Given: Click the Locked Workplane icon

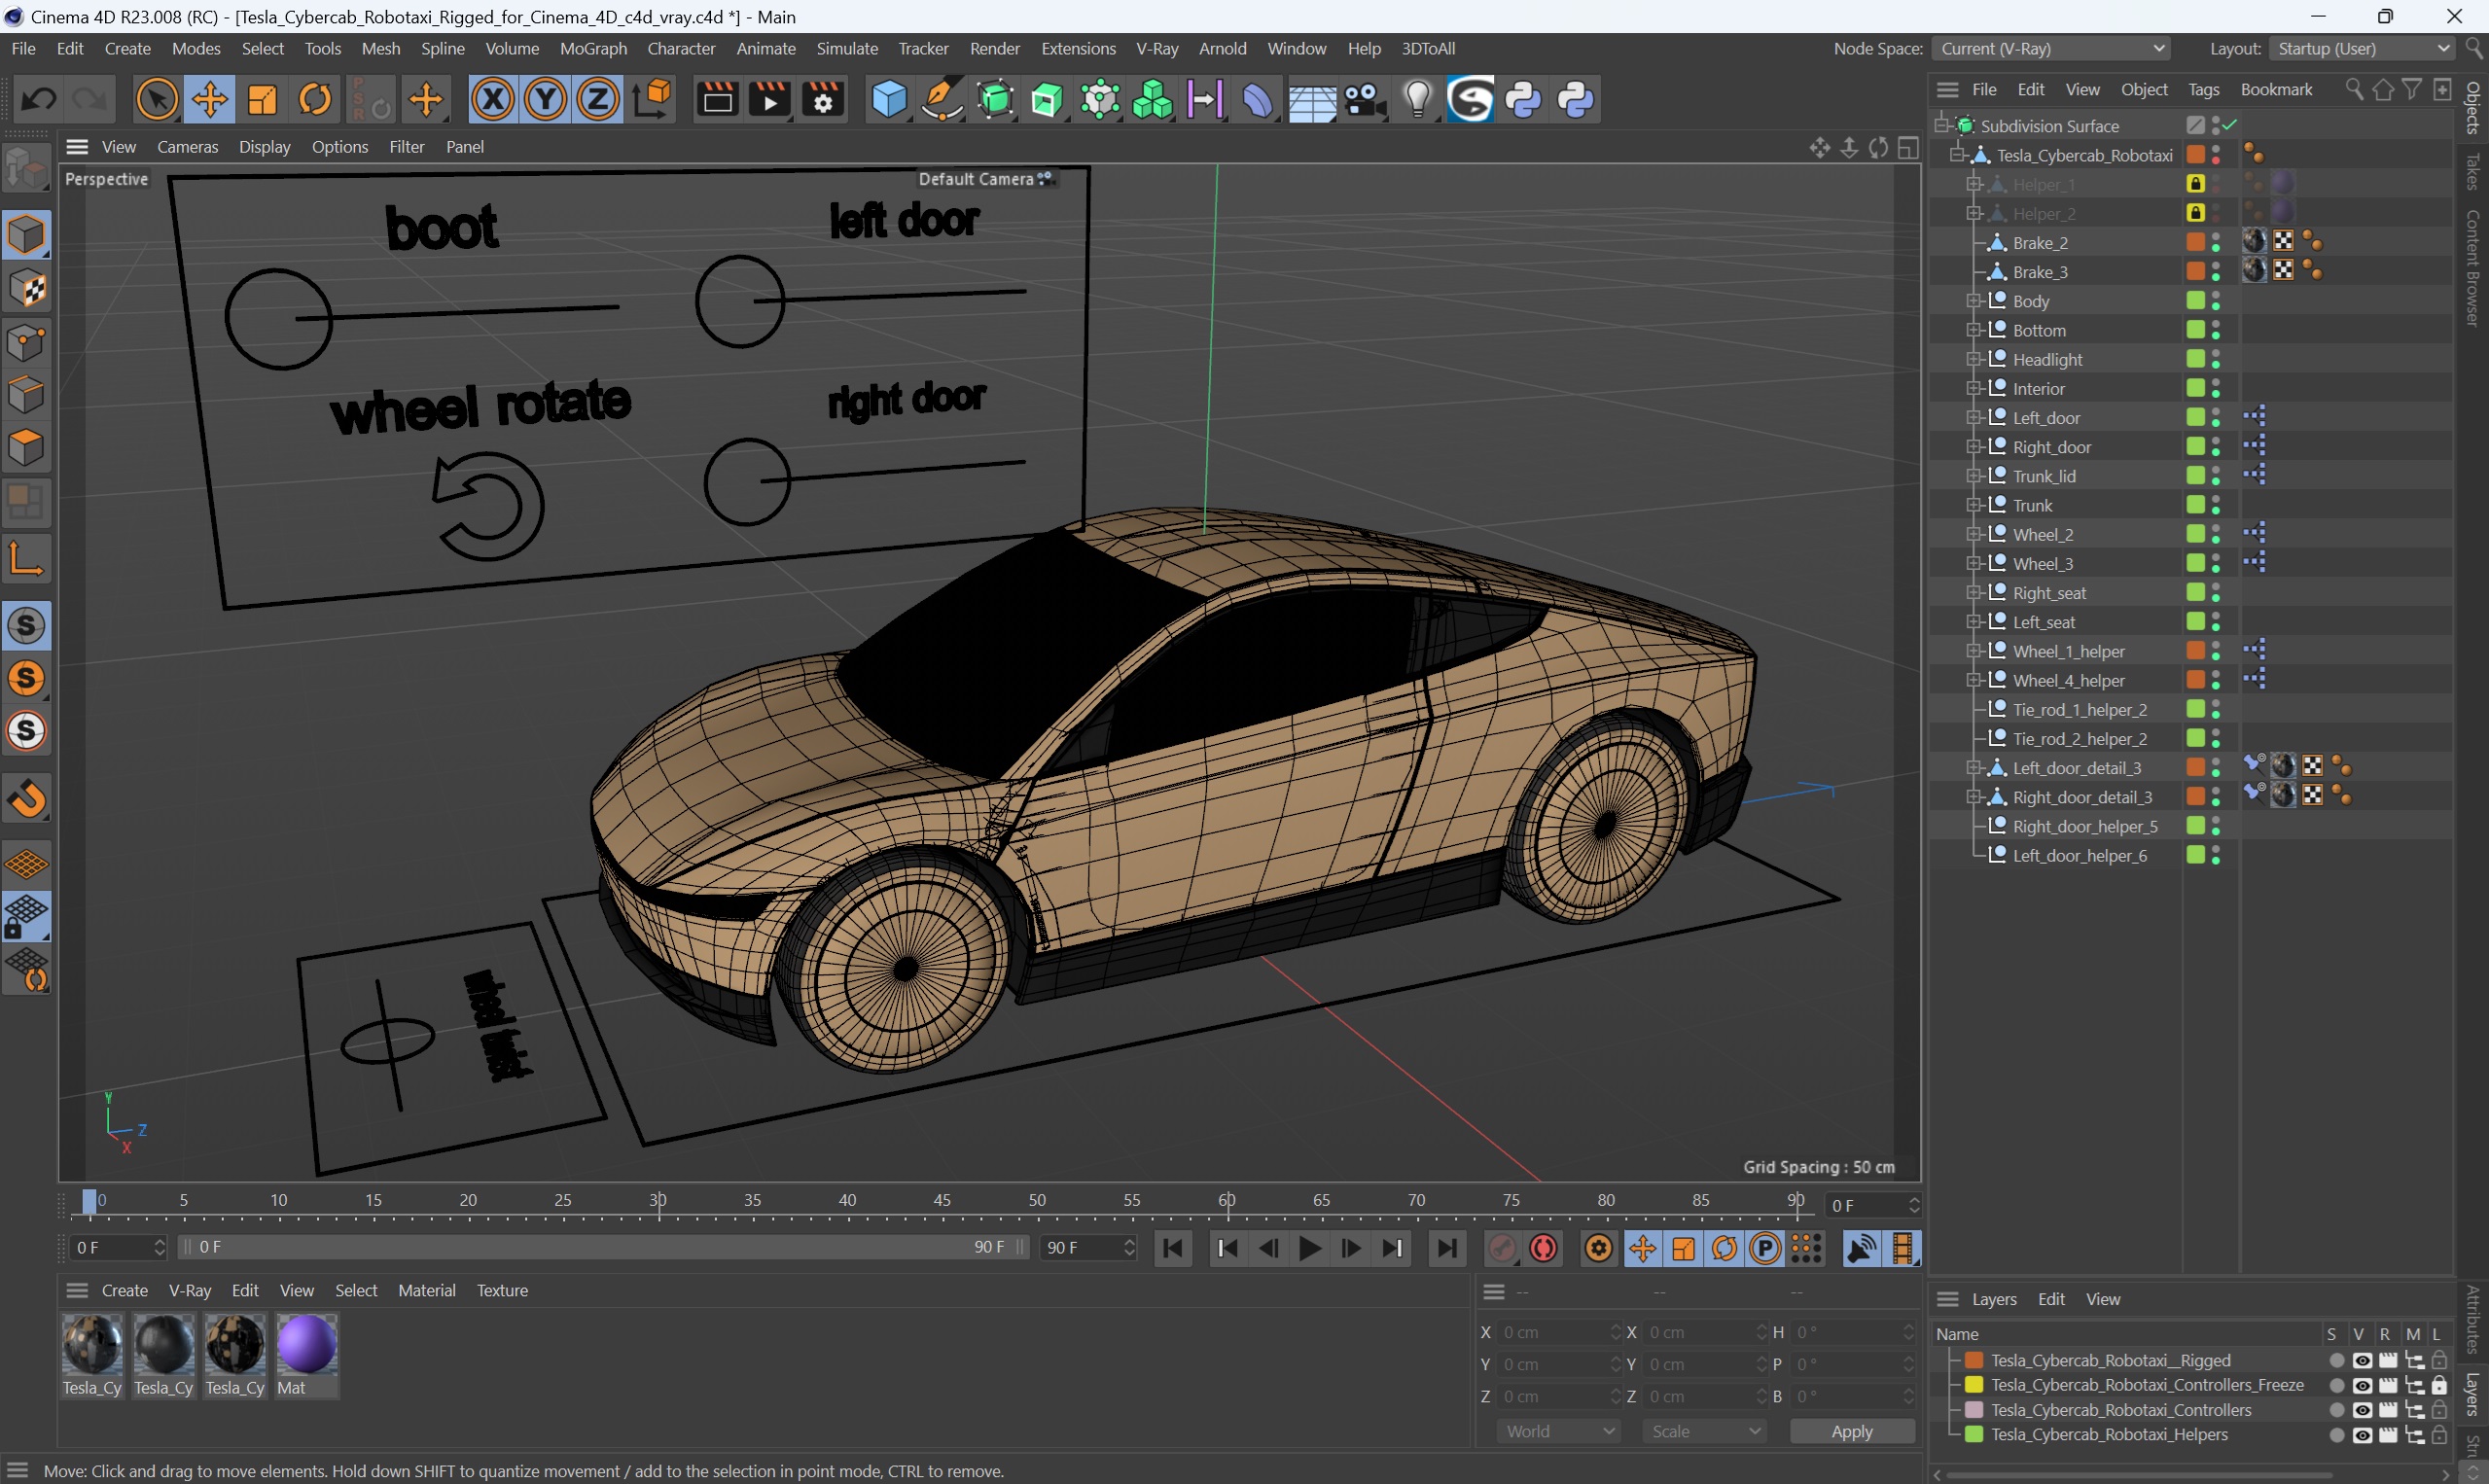Looking at the screenshot, I should coord(26,916).
